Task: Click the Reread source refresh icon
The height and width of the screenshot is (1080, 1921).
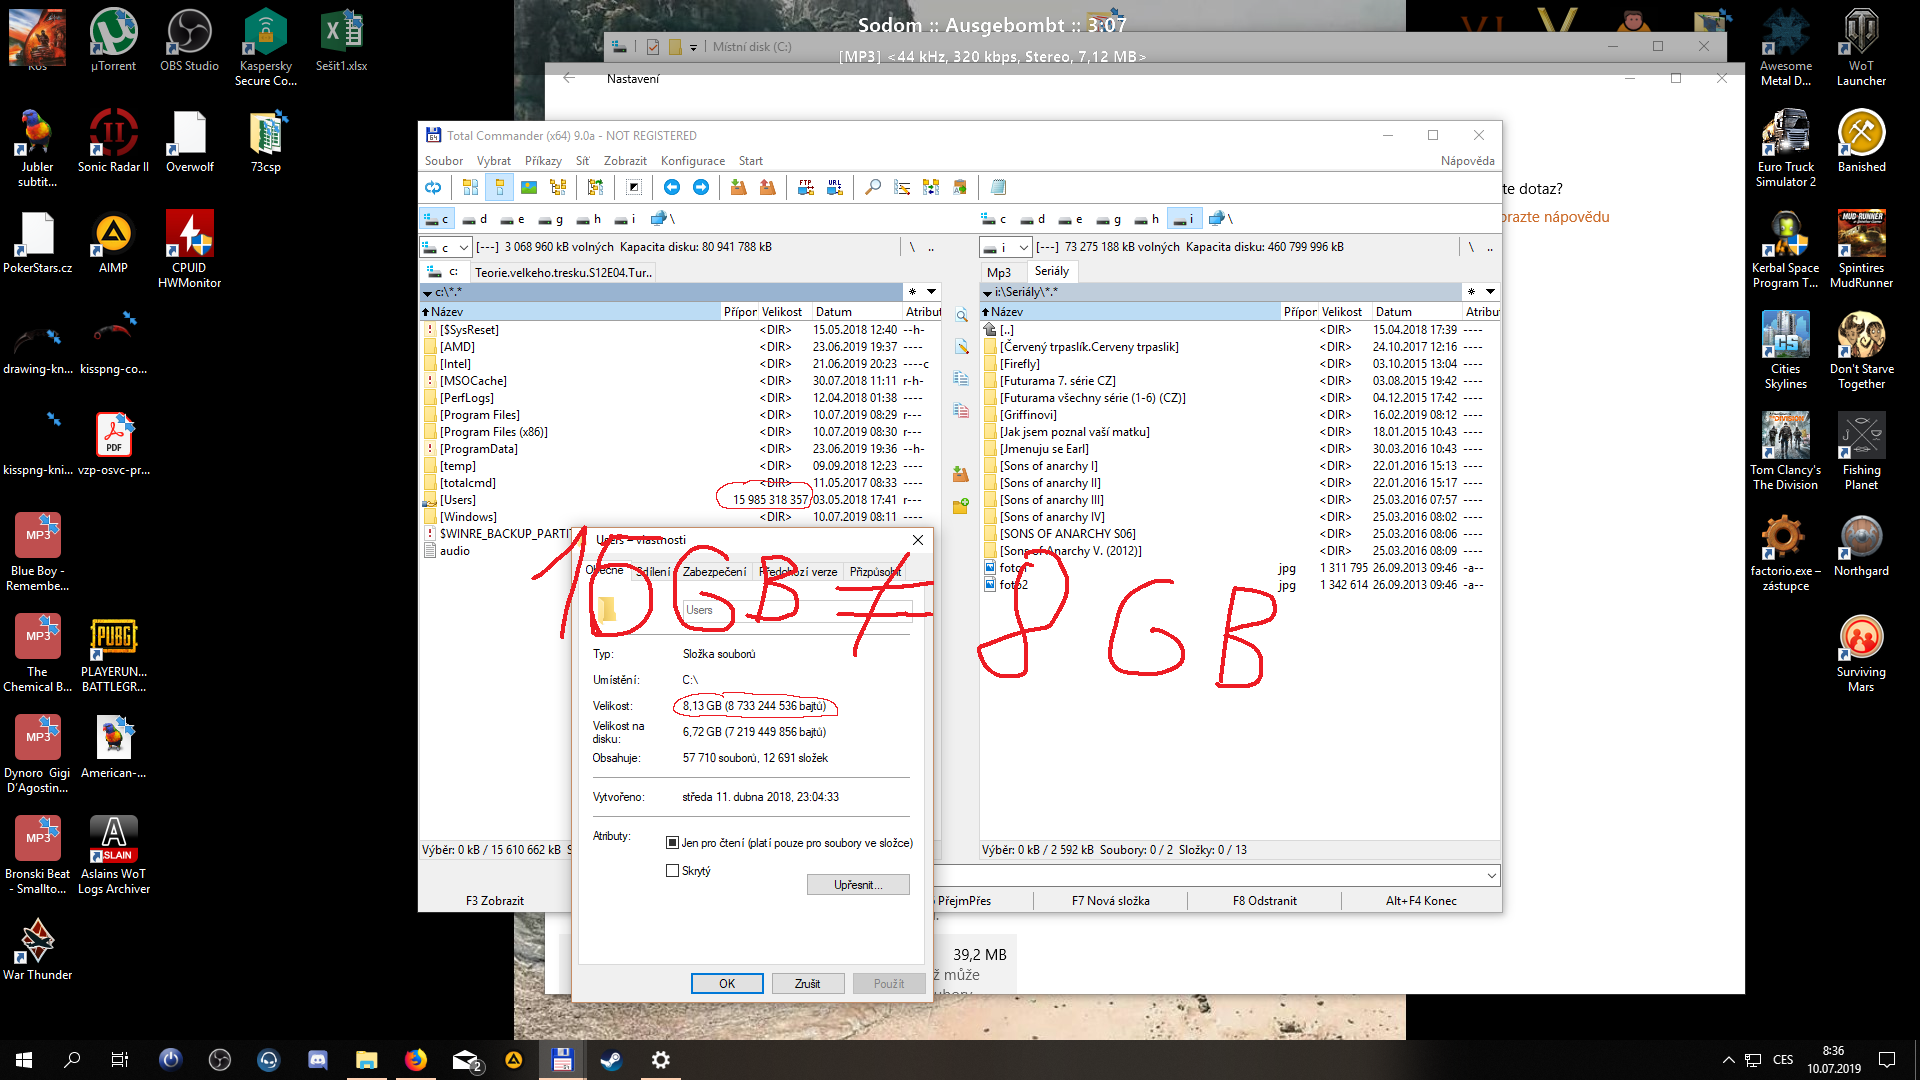Action: (x=433, y=187)
